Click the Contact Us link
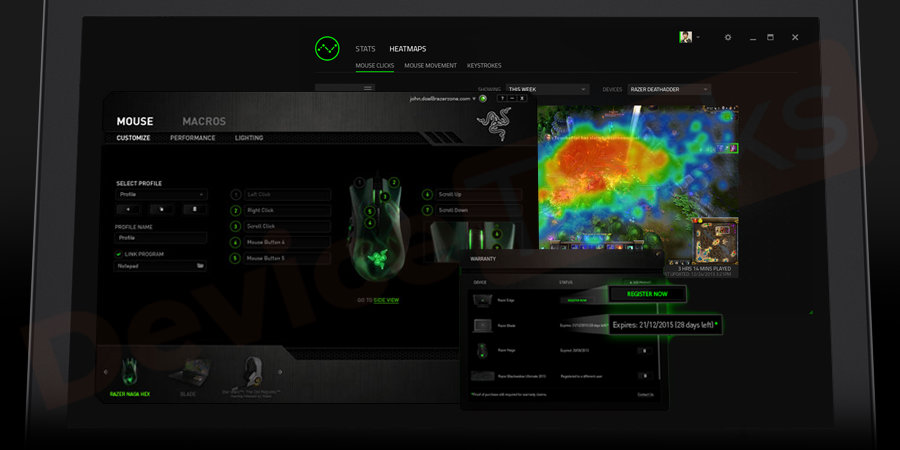 pos(645,395)
